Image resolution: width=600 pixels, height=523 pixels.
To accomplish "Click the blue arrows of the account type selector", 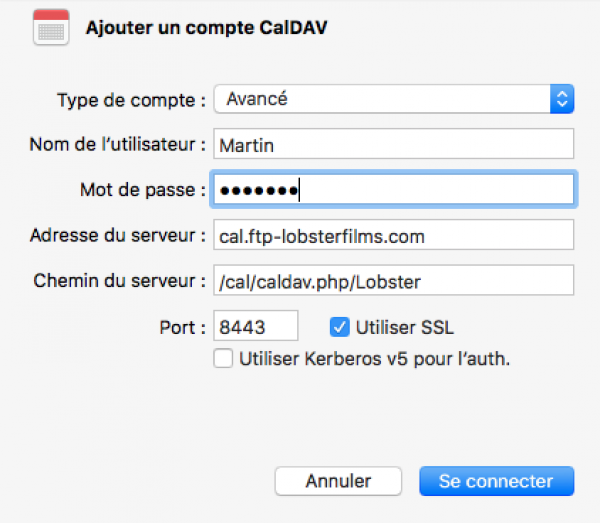I will point(561,99).
